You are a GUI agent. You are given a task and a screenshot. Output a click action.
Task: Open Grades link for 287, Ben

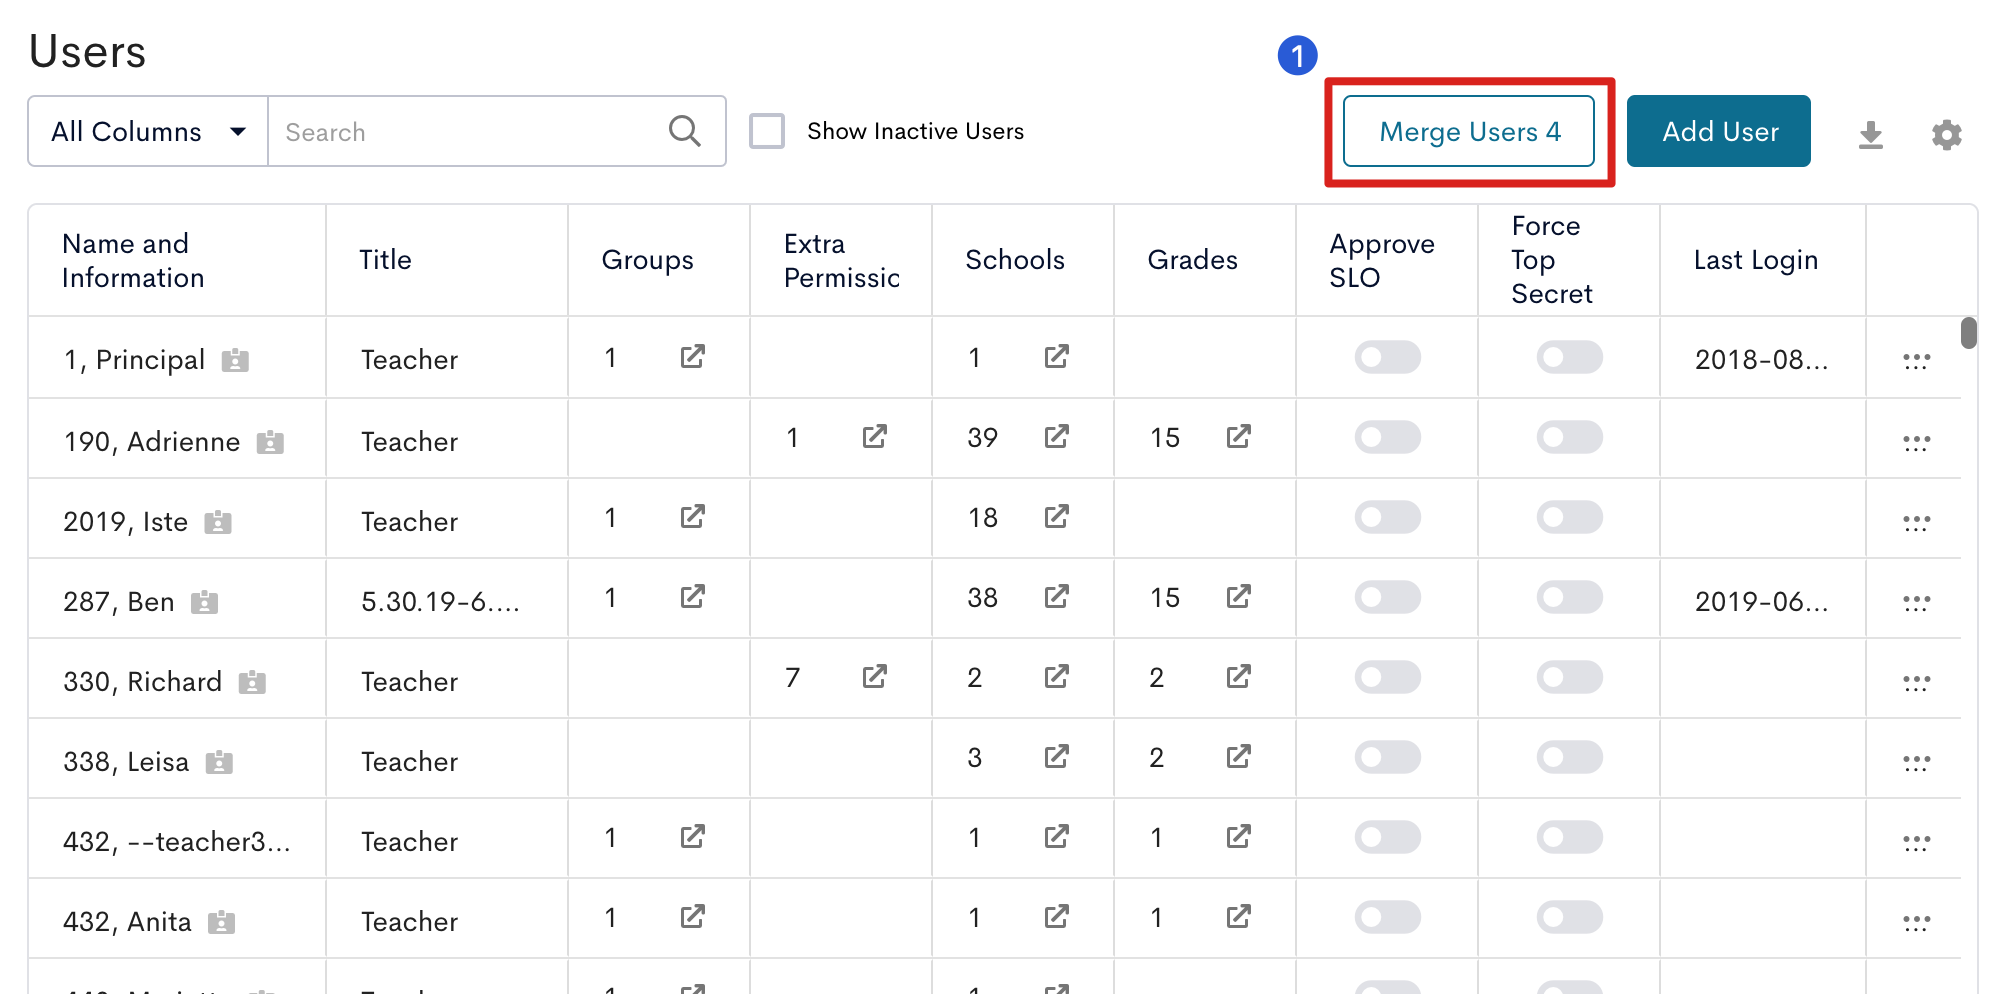pyautogui.click(x=1239, y=597)
